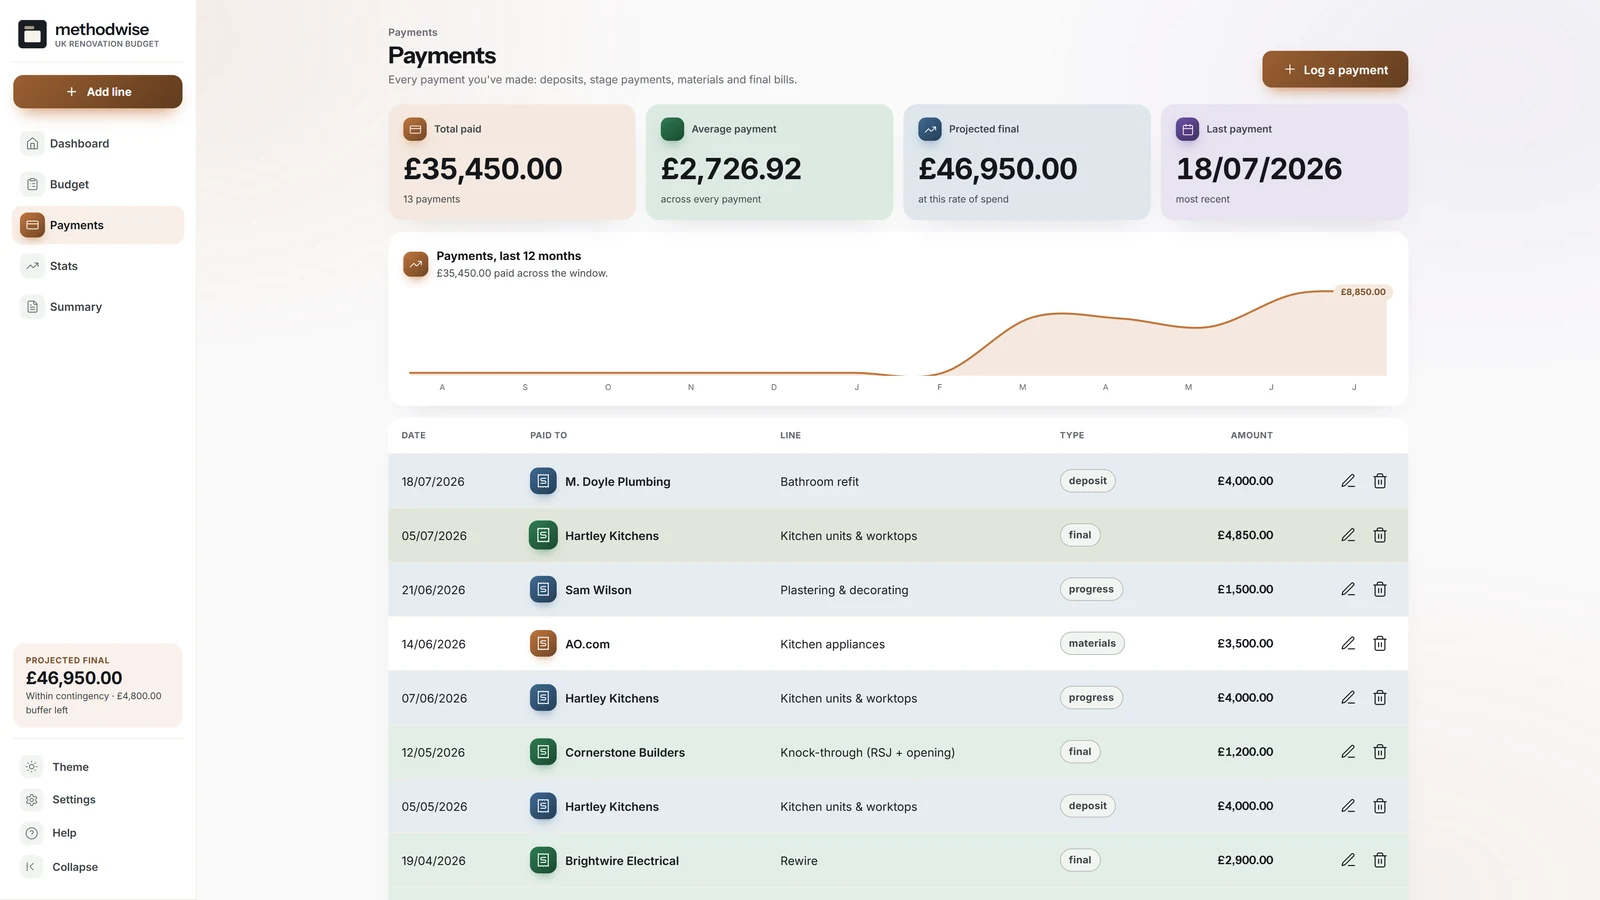
Task: Click the Projected final card icon
Action: point(930,129)
